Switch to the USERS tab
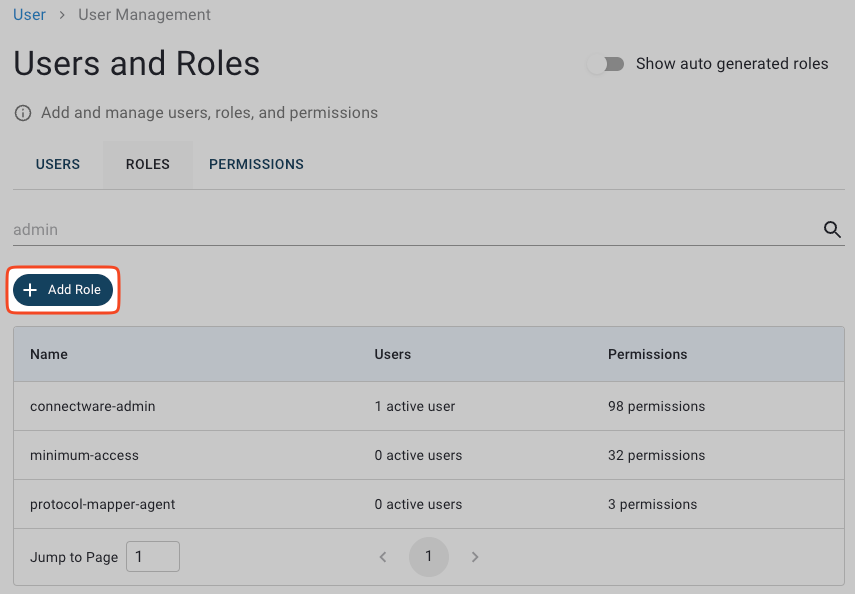Viewport: 855px width, 594px height. 57,164
